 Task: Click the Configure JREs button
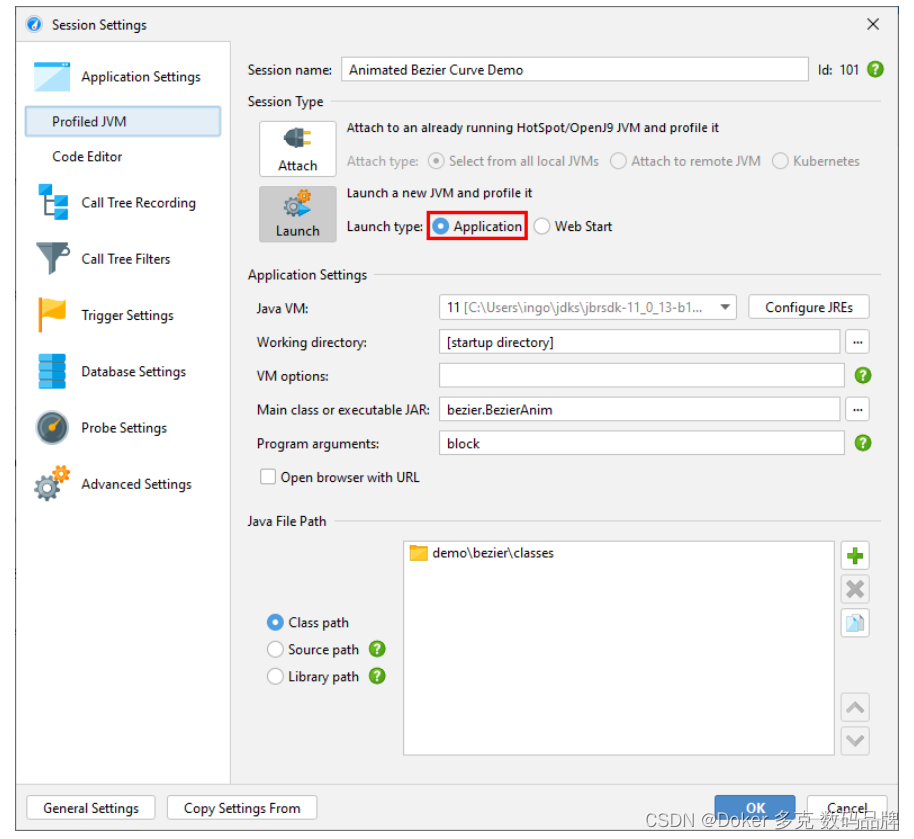point(808,307)
